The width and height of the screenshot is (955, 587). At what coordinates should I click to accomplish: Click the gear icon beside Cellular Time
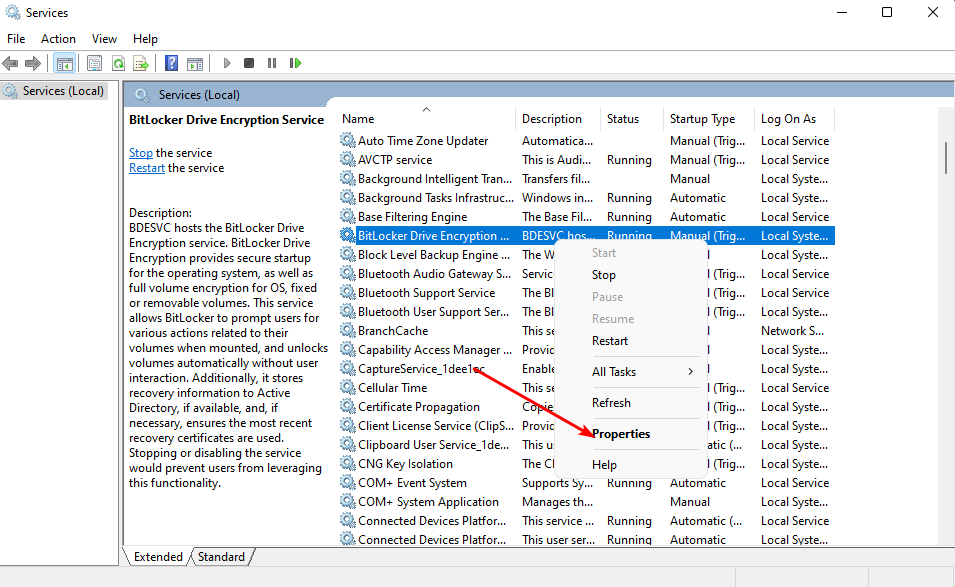348,388
